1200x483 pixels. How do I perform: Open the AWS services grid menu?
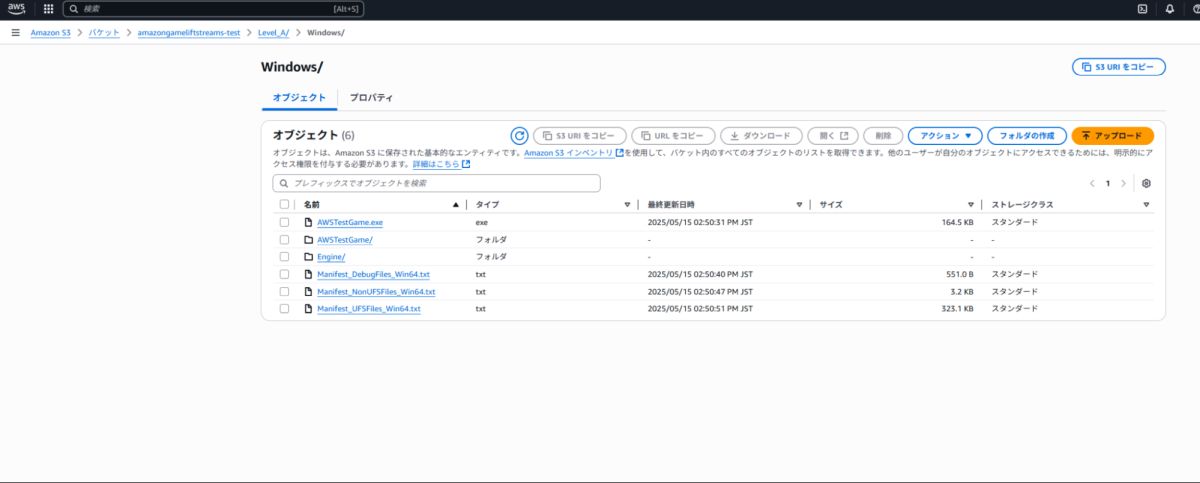pyautogui.click(x=48, y=9)
